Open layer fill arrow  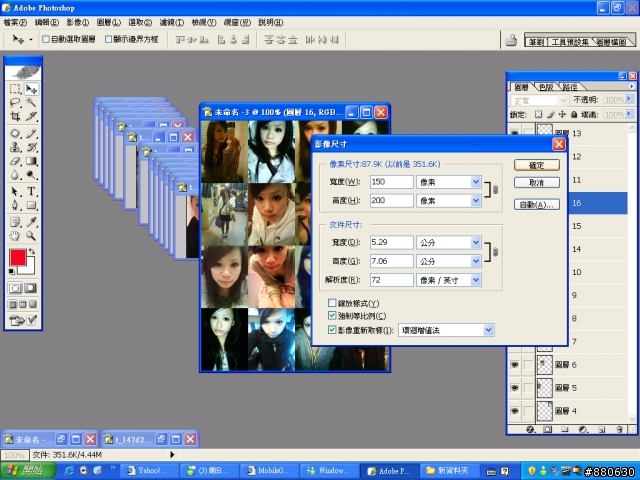click(x=629, y=114)
